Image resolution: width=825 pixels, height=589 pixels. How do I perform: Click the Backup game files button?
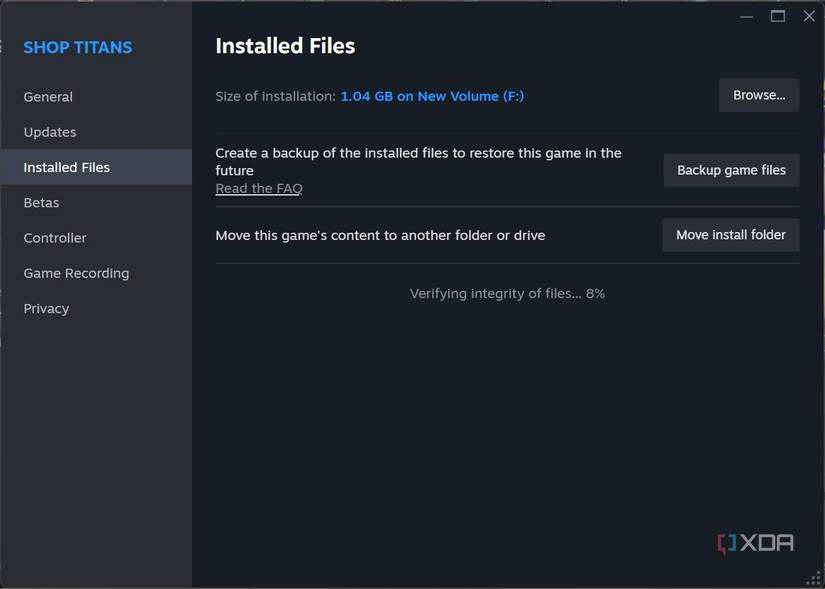731,170
